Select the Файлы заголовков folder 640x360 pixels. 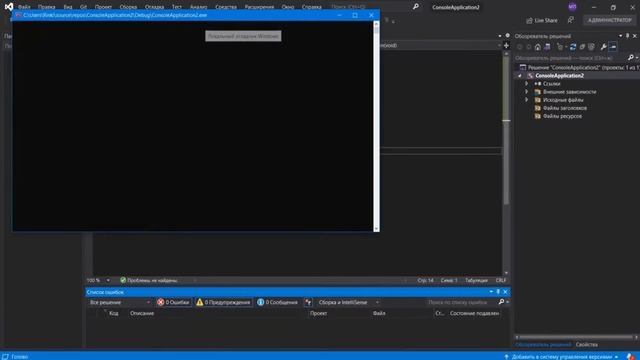(x=565, y=108)
